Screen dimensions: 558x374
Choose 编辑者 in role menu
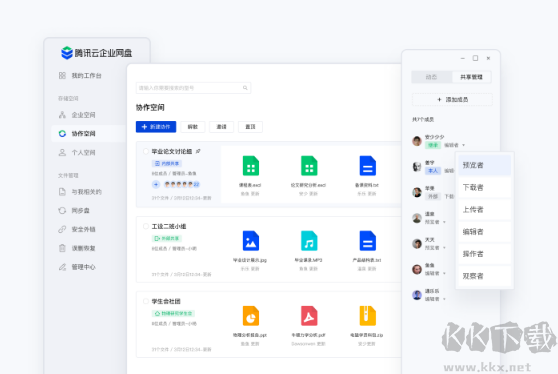click(x=484, y=232)
